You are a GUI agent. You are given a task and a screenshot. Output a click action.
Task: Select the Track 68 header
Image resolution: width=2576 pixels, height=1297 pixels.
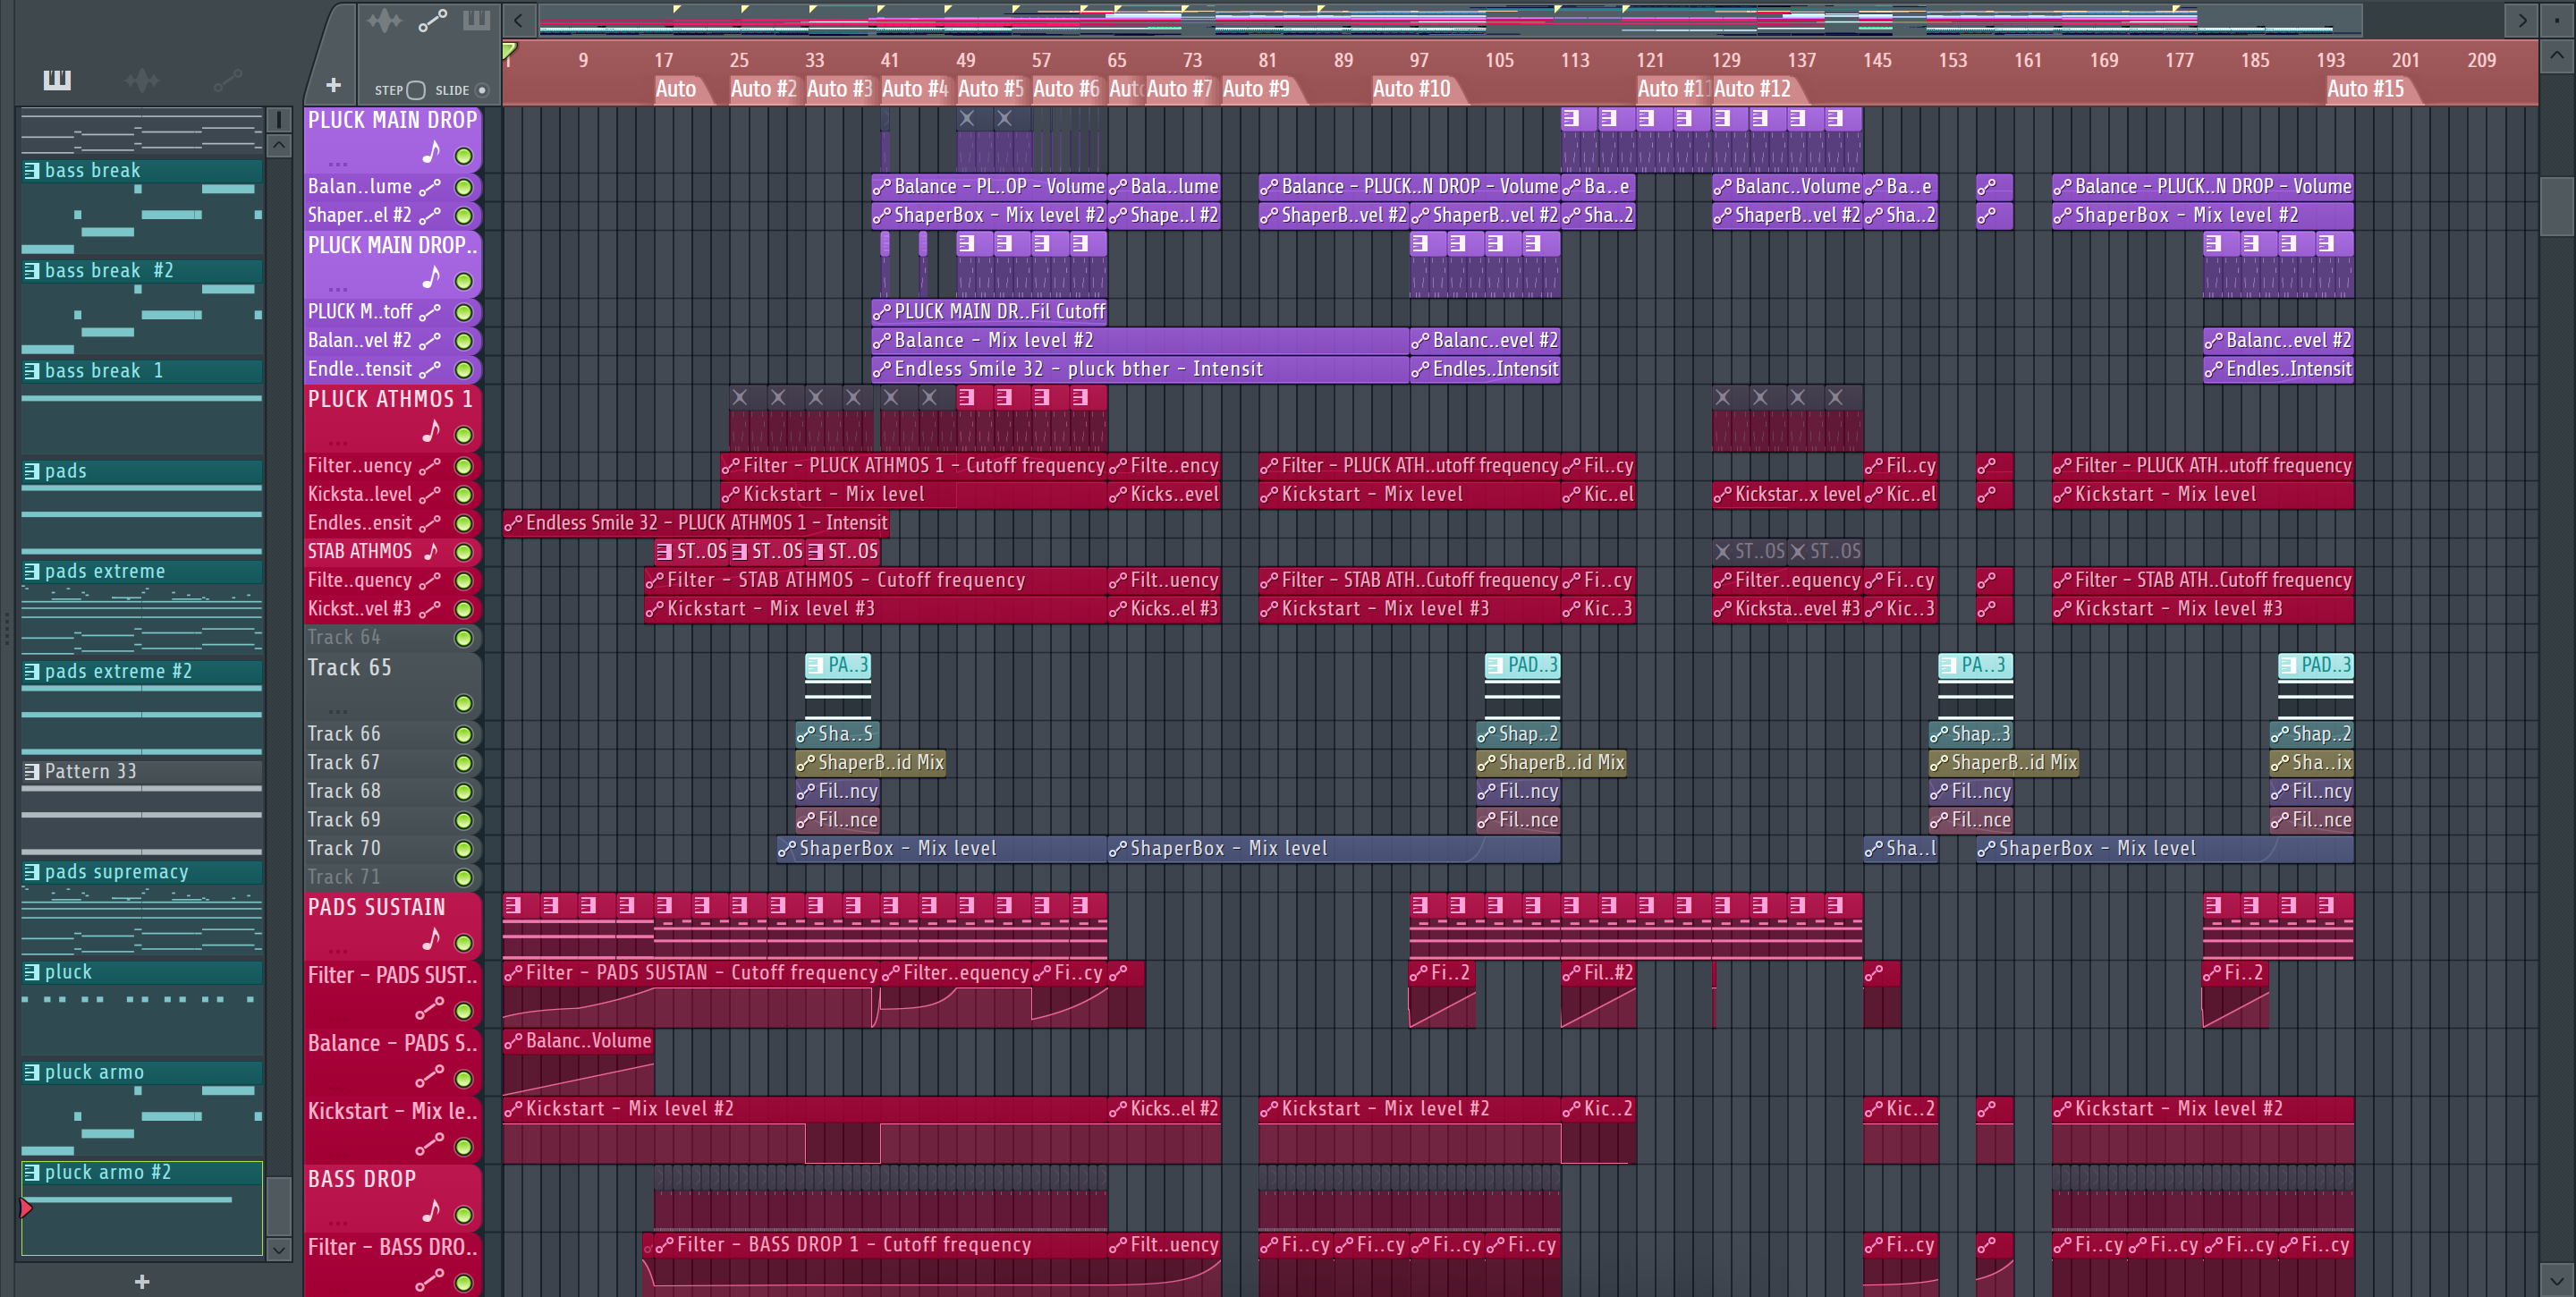click(392, 791)
